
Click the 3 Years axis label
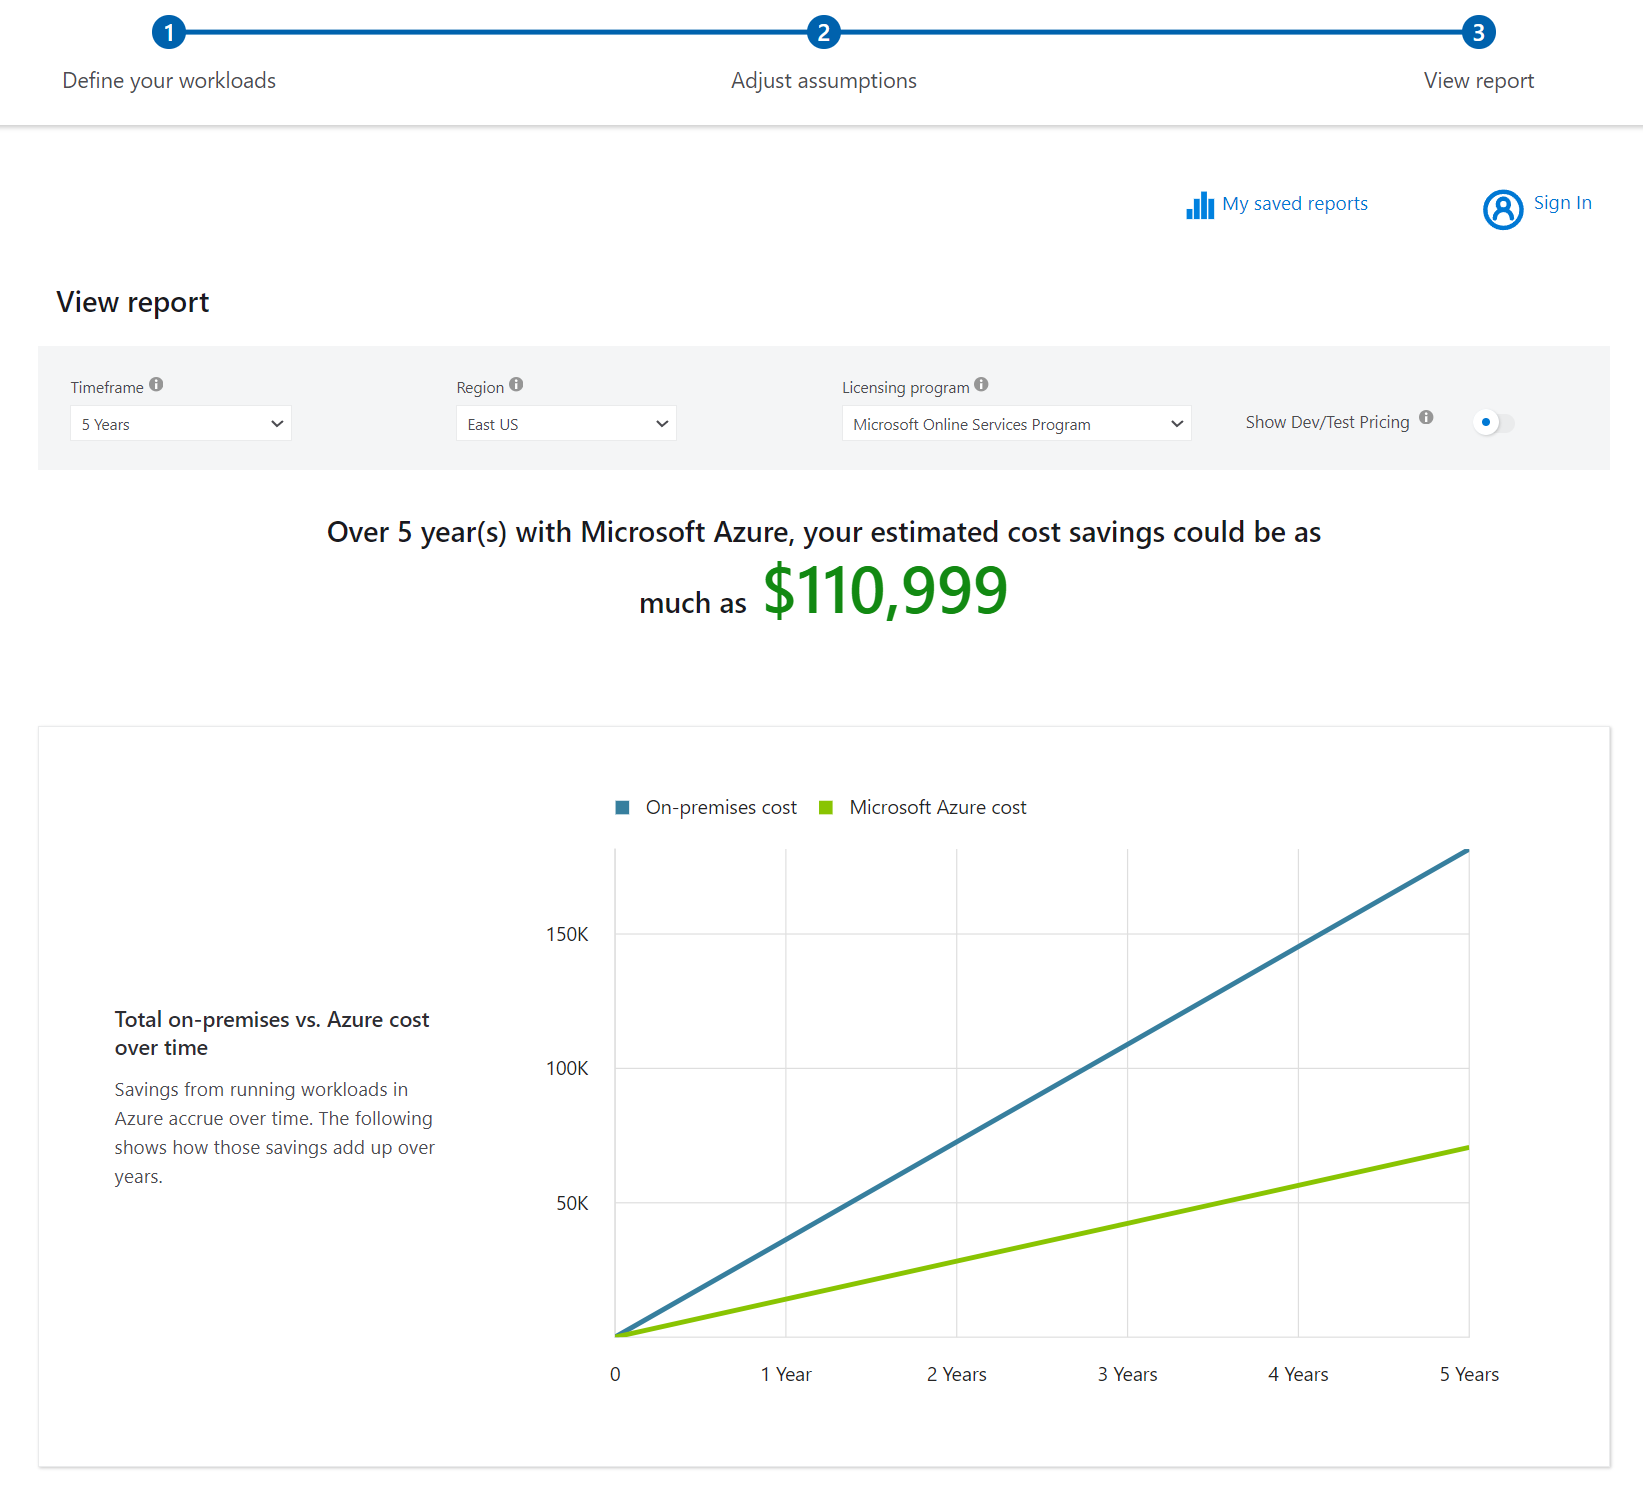[1127, 1374]
